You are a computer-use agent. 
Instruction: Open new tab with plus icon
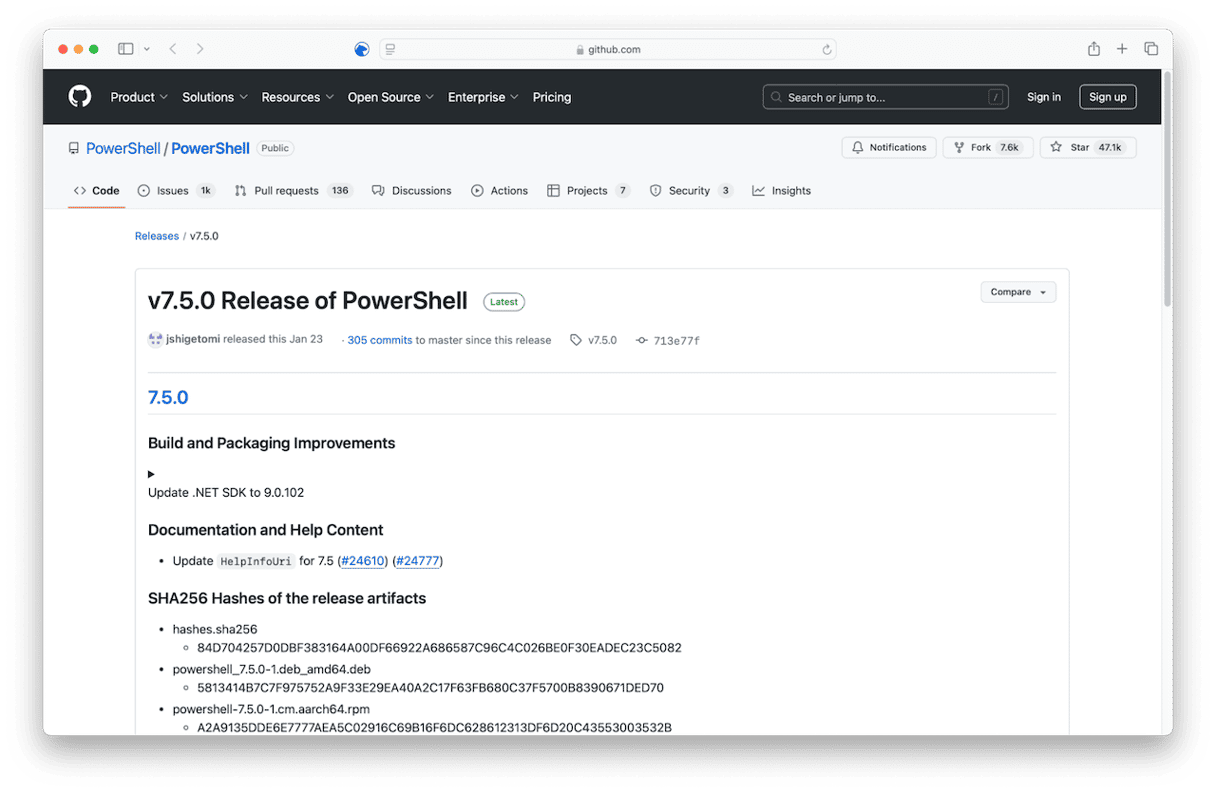pyautogui.click(x=1122, y=49)
